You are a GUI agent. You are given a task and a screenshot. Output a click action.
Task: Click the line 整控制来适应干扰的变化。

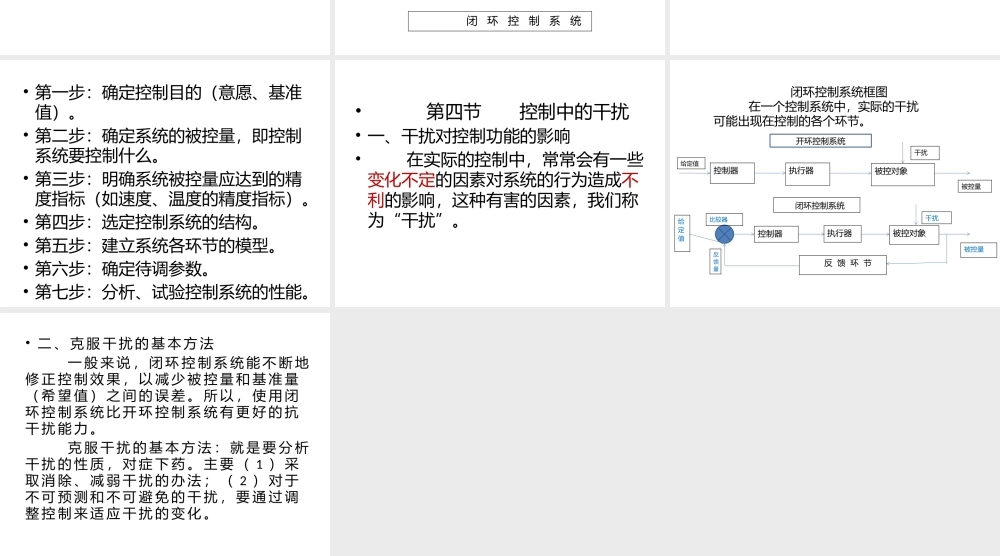119,513
